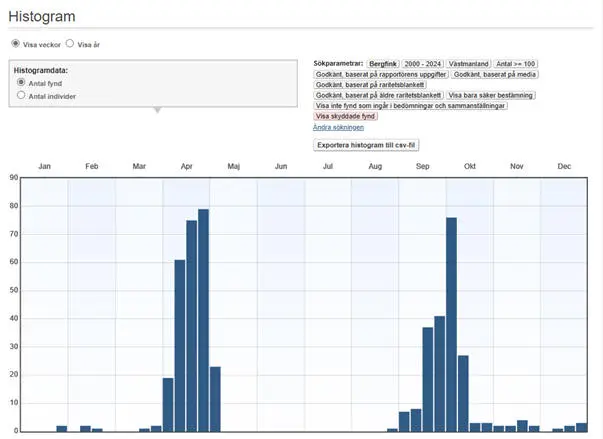Click the 'Apr' month label on chart
Image resolution: width=603 pixels, height=439 pixels.
tap(186, 166)
